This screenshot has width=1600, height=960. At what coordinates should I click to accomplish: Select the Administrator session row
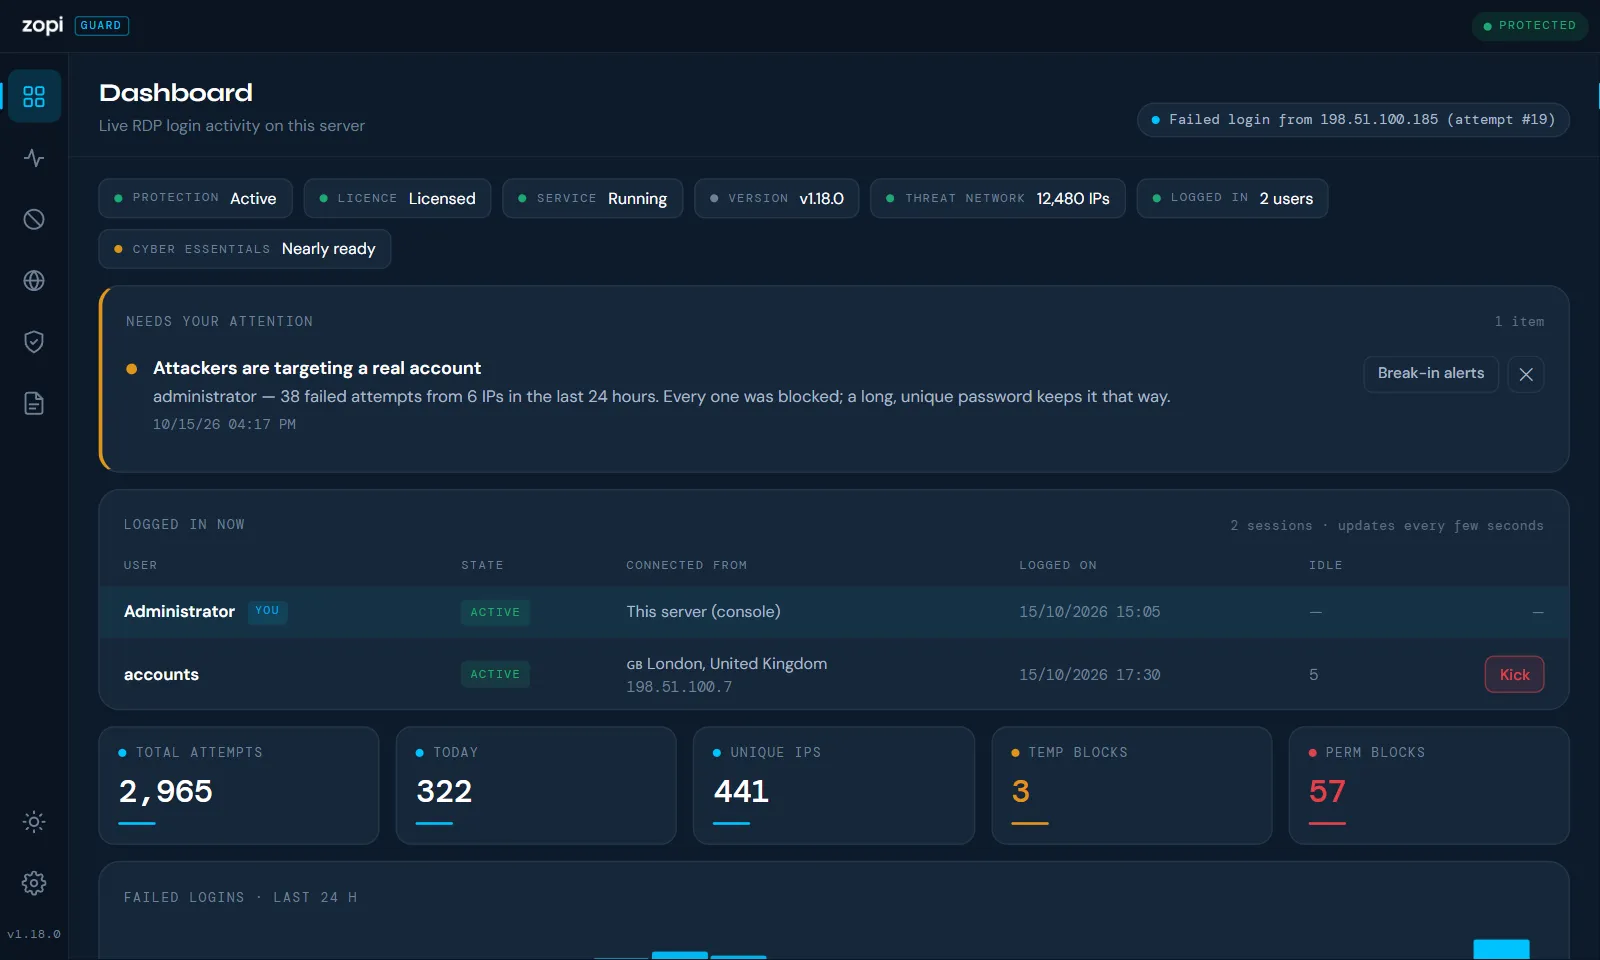point(833,612)
